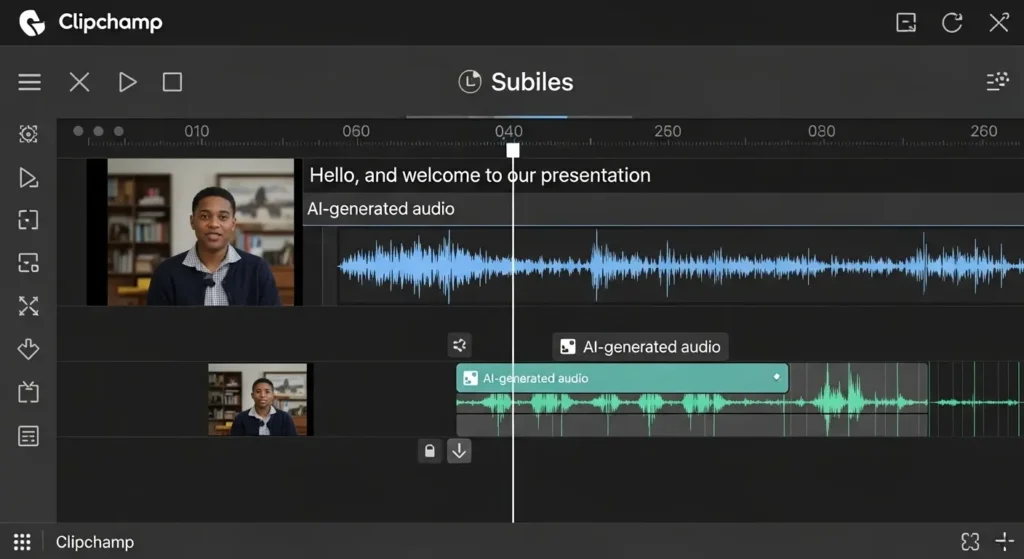Click the play-shaped sidebar icon
Image resolution: width=1024 pixels, height=559 pixels.
[x=28, y=178]
